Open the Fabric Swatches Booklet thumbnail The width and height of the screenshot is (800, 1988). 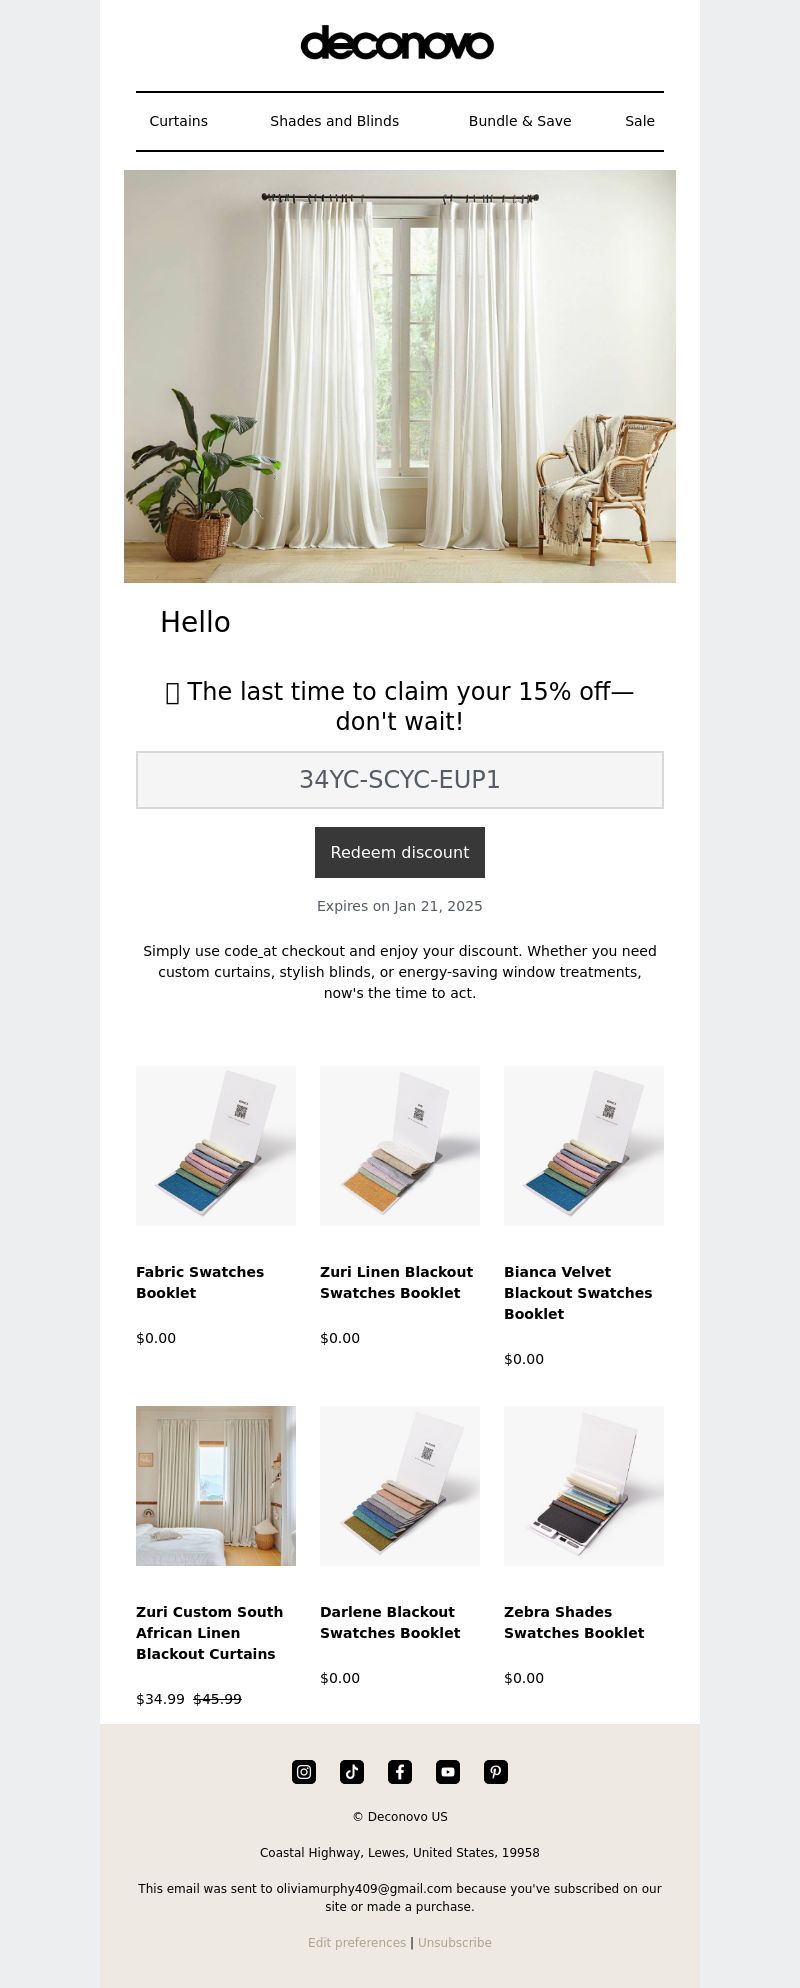click(216, 1146)
